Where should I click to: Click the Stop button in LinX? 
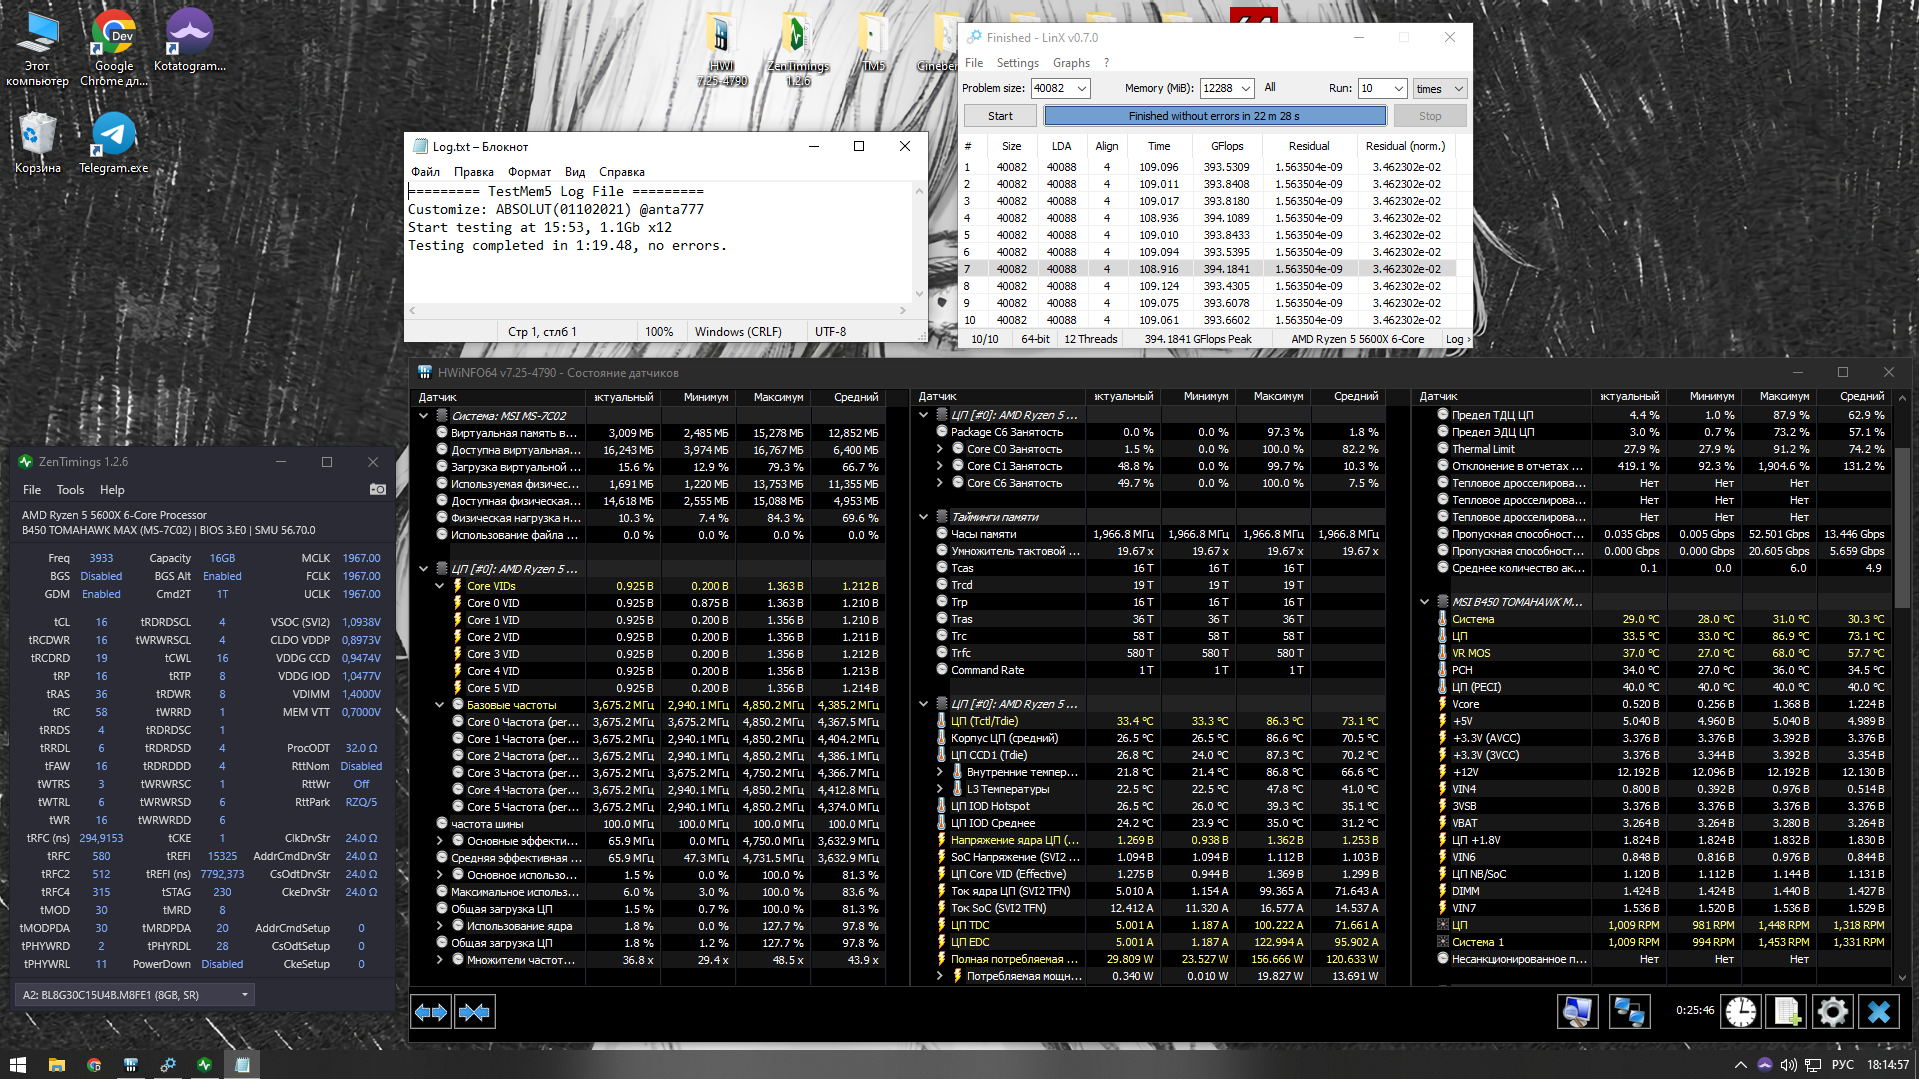click(1430, 116)
